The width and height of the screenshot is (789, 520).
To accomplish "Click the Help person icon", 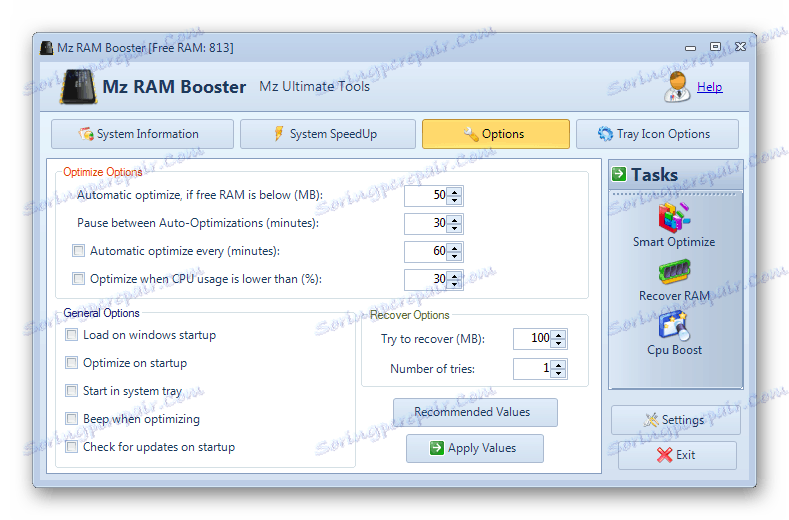I will pos(677,87).
